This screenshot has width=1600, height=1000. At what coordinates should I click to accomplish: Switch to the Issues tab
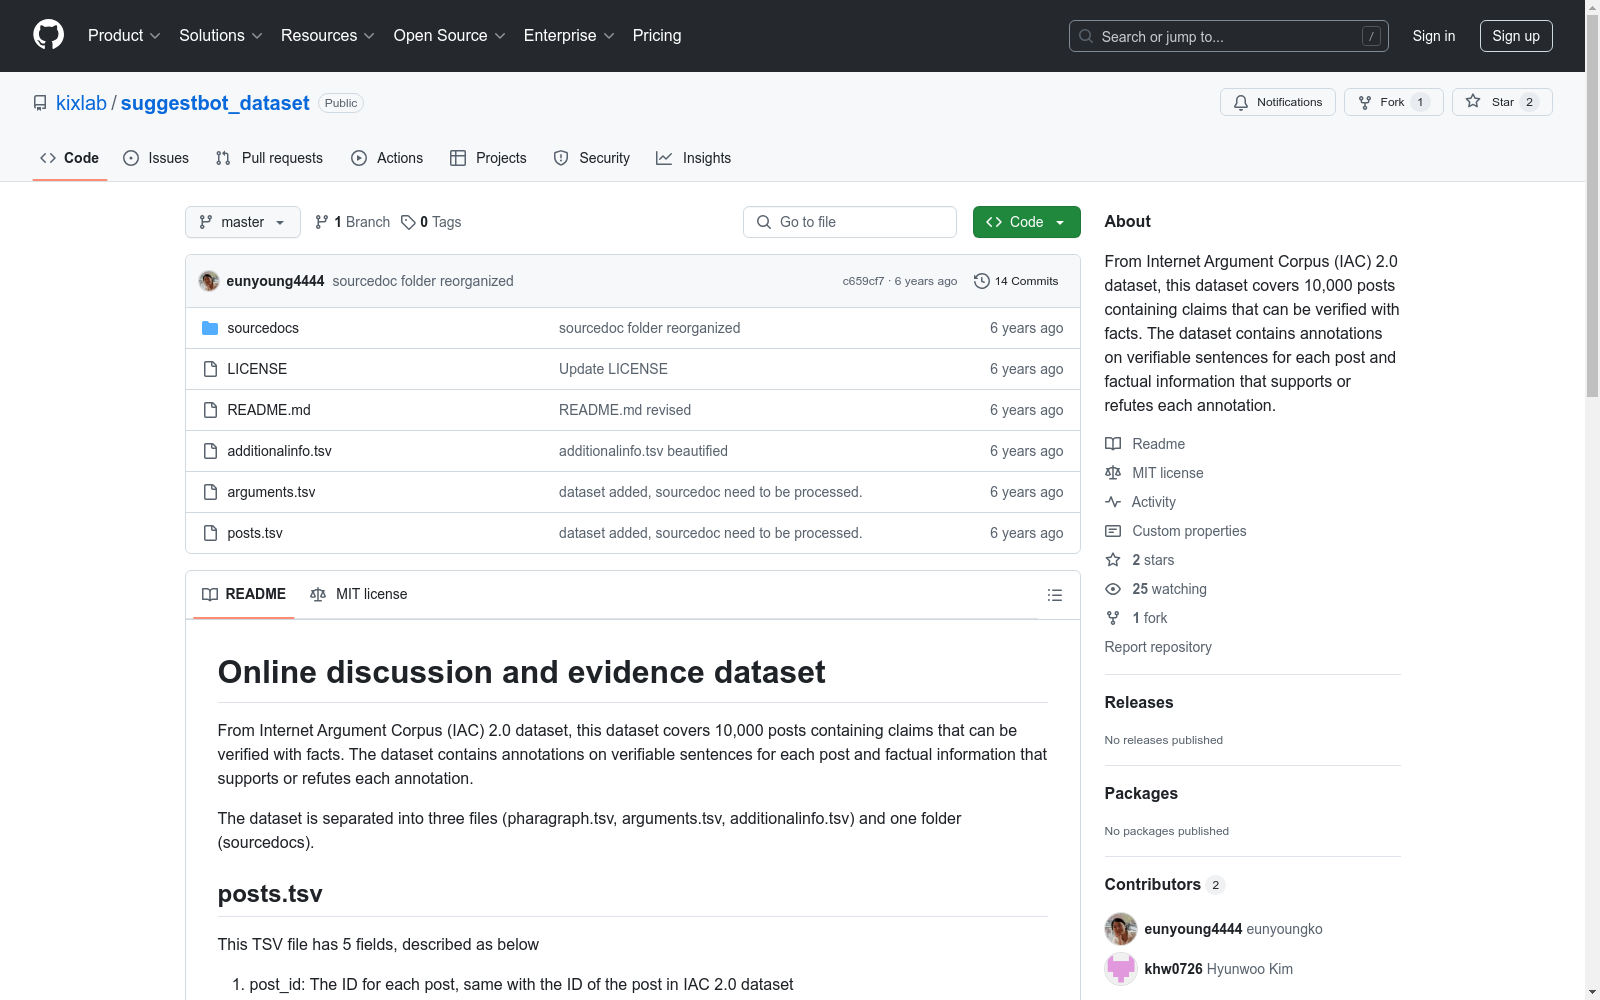pos(156,158)
